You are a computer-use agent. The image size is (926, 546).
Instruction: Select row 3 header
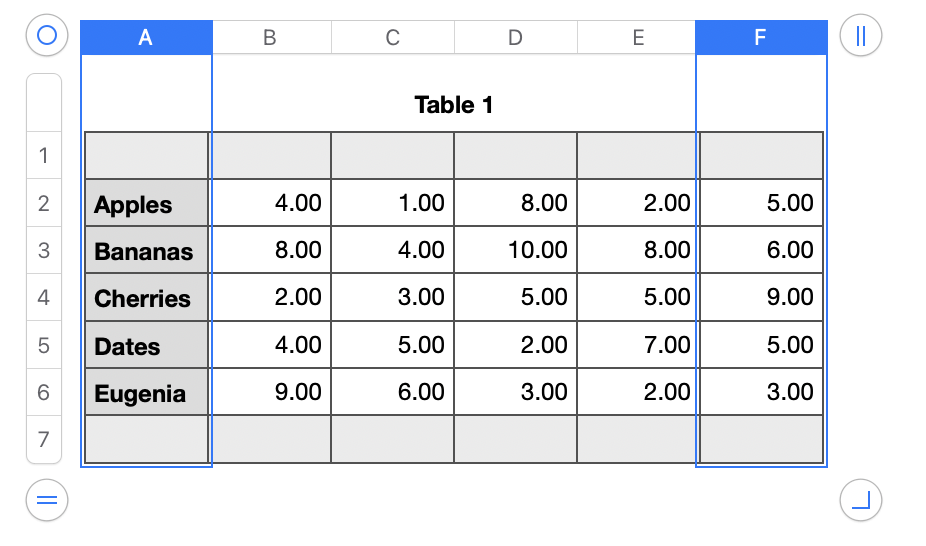click(43, 250)
